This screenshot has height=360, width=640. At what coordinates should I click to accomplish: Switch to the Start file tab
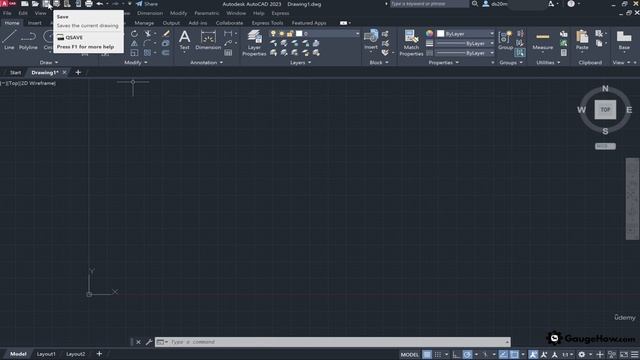pyautogui.click(x=16, y=72)
